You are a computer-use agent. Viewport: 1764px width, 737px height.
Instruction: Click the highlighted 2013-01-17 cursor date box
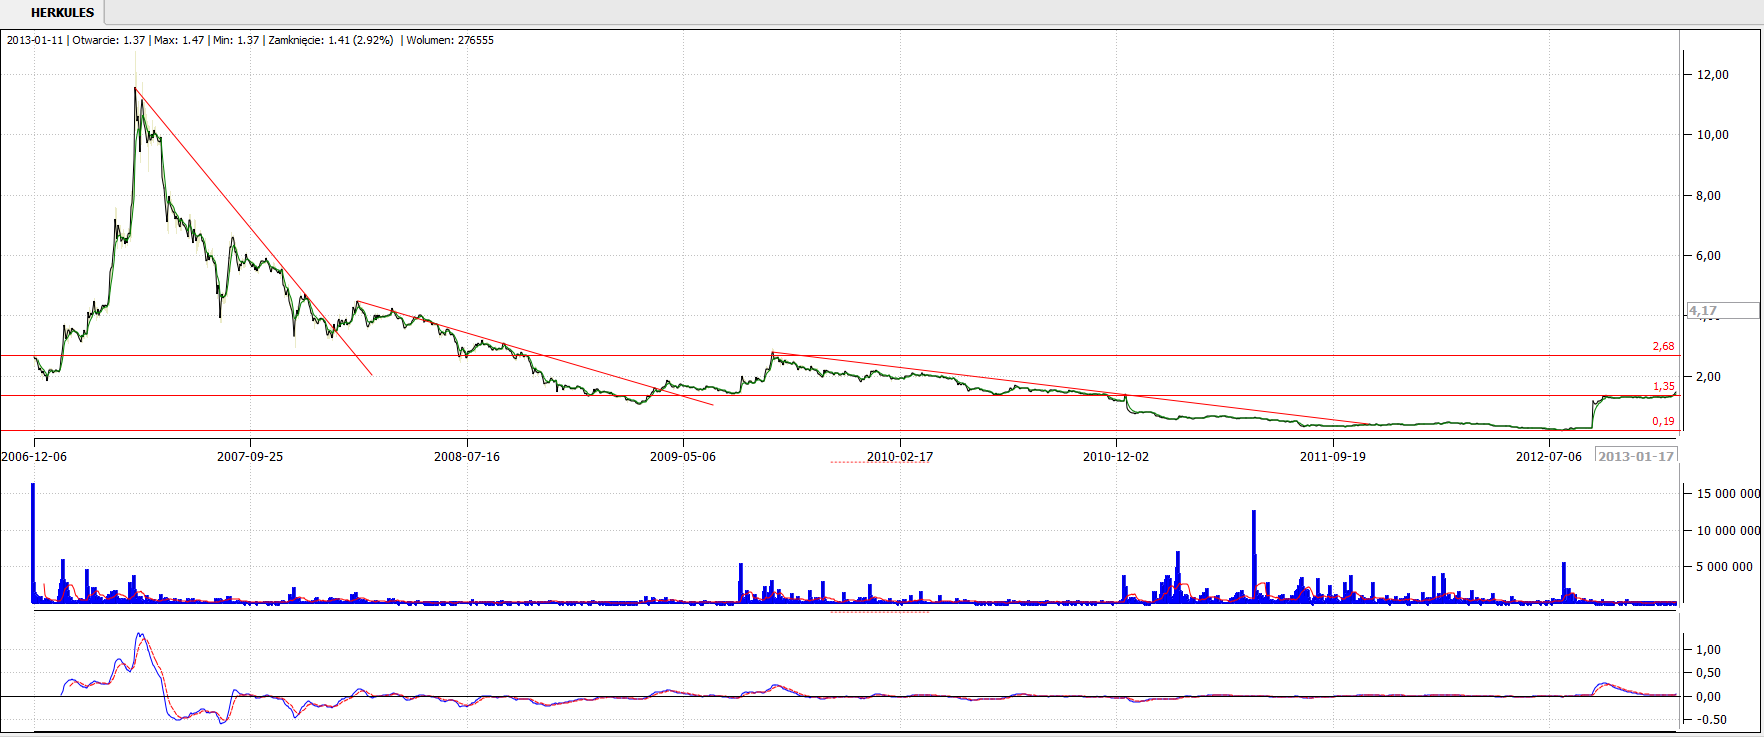[x=1636, y=456]
